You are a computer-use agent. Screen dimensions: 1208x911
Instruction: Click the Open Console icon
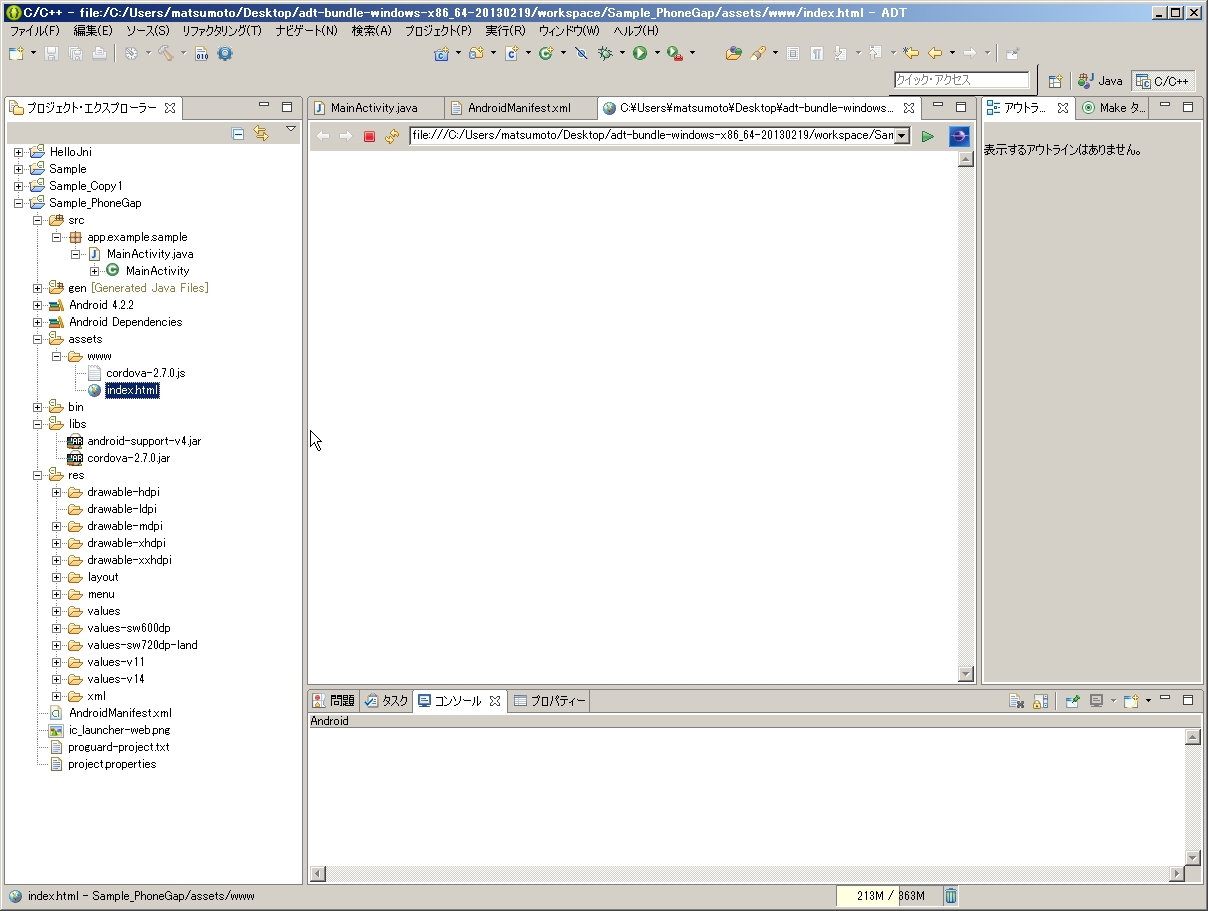(1131, 701)
